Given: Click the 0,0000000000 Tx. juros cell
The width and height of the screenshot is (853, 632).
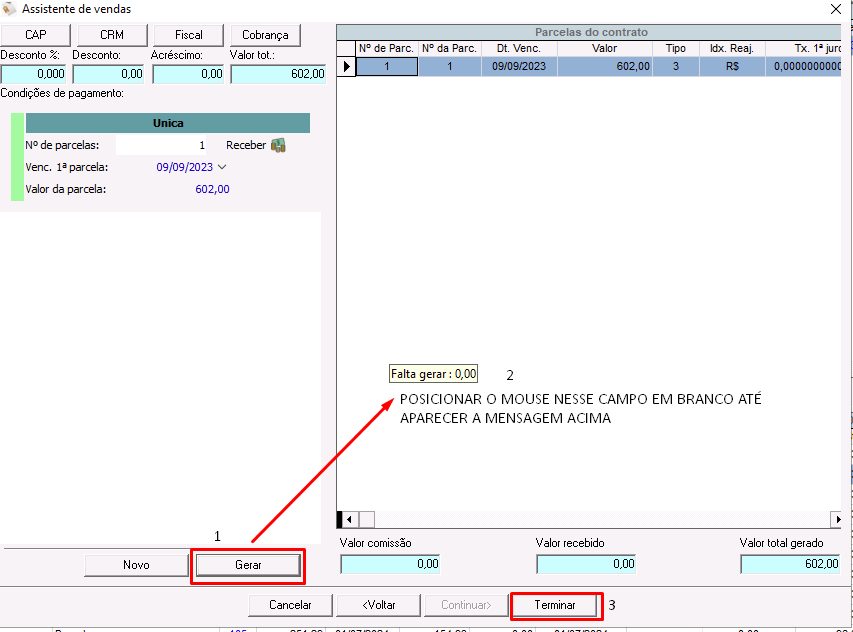Looking at the screenshot, I should pos(804,66).
